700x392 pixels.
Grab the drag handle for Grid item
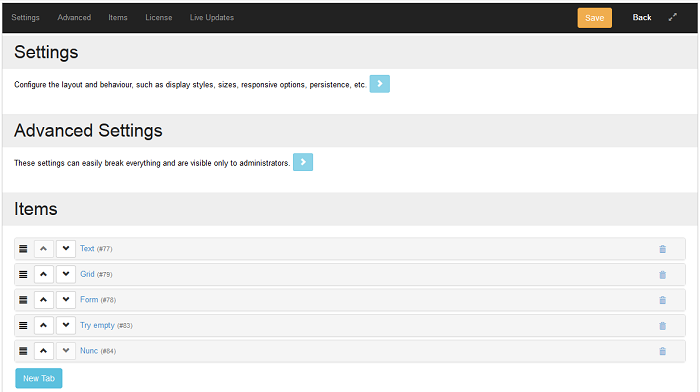[23, 274]
